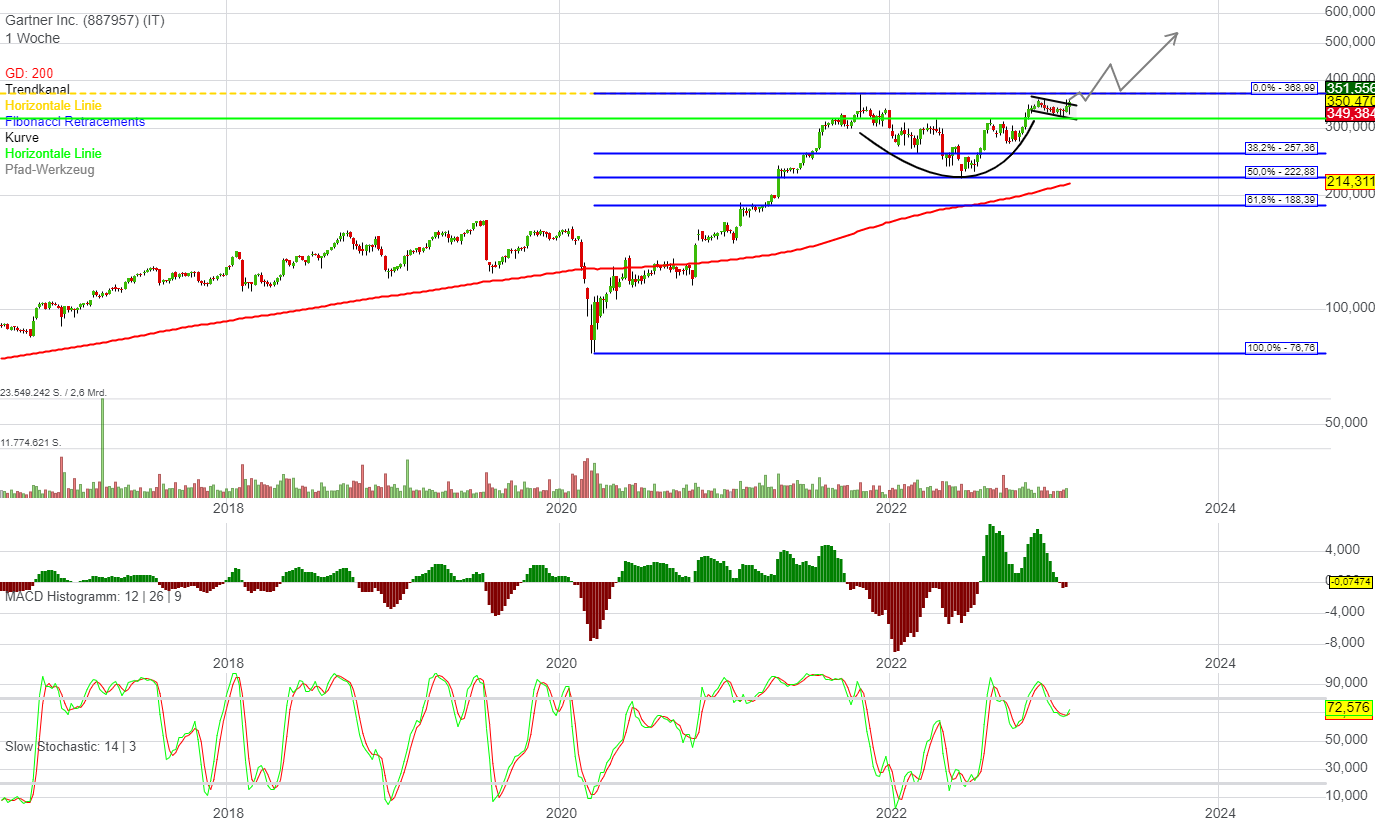This screenshot has width=1375, height=823.
Task: Click the 2020 label below the Slow Stochastic panel
Action: (x=562, y=814)
